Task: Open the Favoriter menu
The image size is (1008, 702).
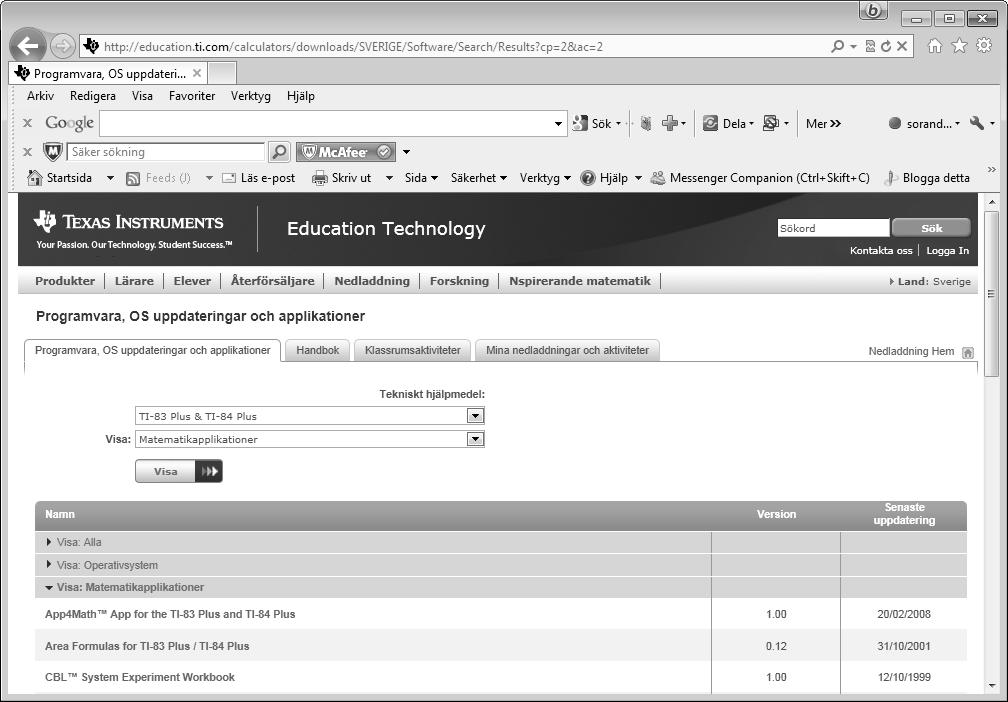Action: (x=192, y=96)
